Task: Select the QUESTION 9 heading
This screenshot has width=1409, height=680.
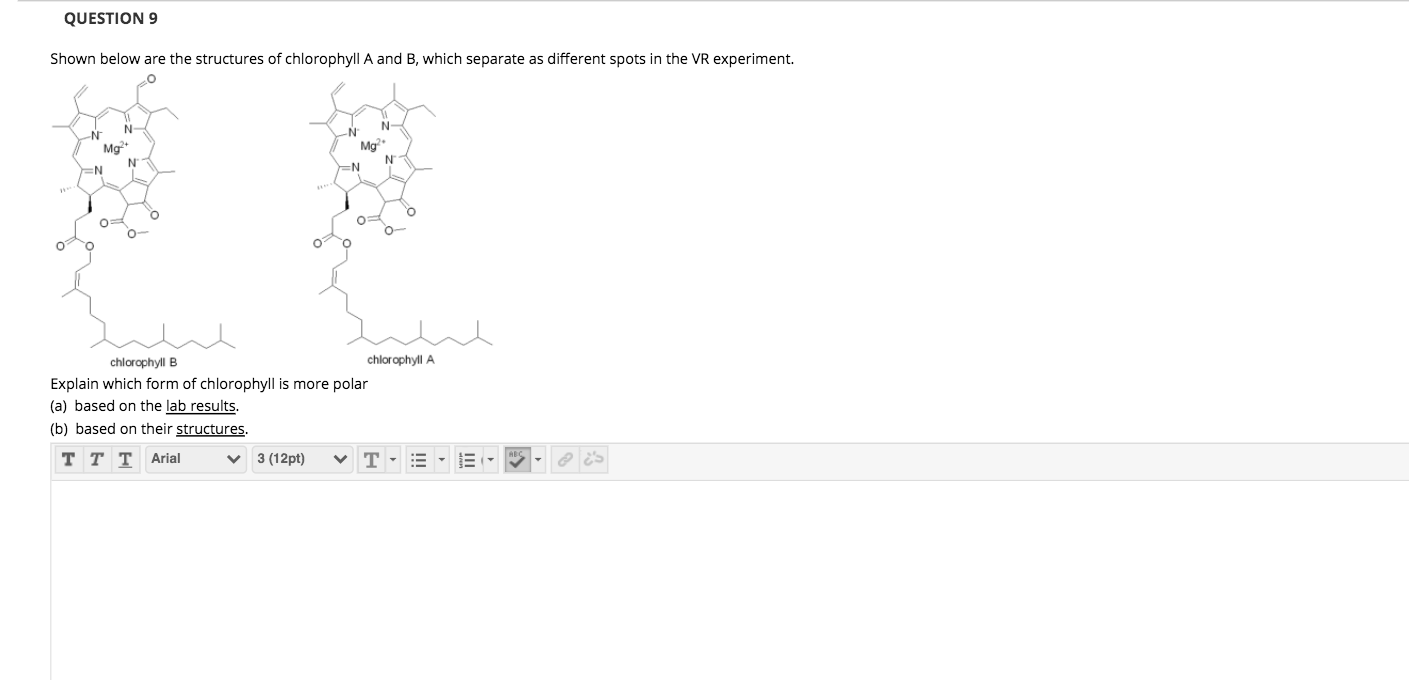Action: click(110, 18)
